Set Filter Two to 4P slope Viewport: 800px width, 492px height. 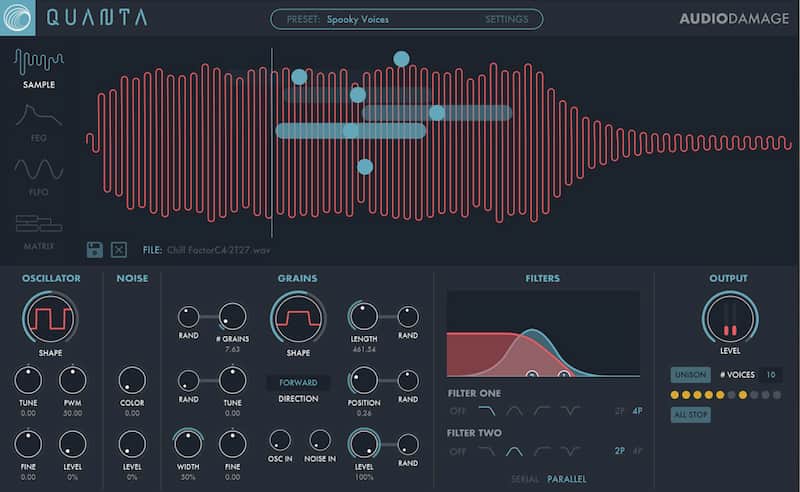pos(637,451)
